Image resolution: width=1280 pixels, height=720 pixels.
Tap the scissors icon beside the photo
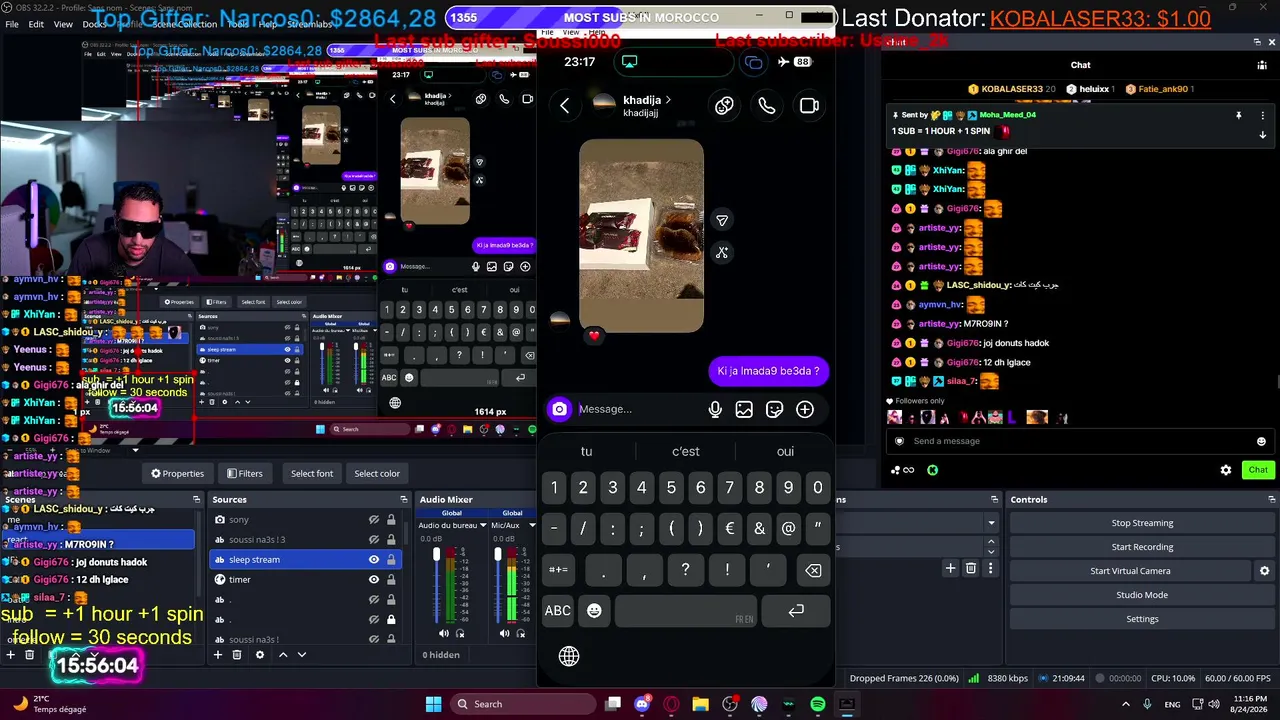(x=722, y=253)
